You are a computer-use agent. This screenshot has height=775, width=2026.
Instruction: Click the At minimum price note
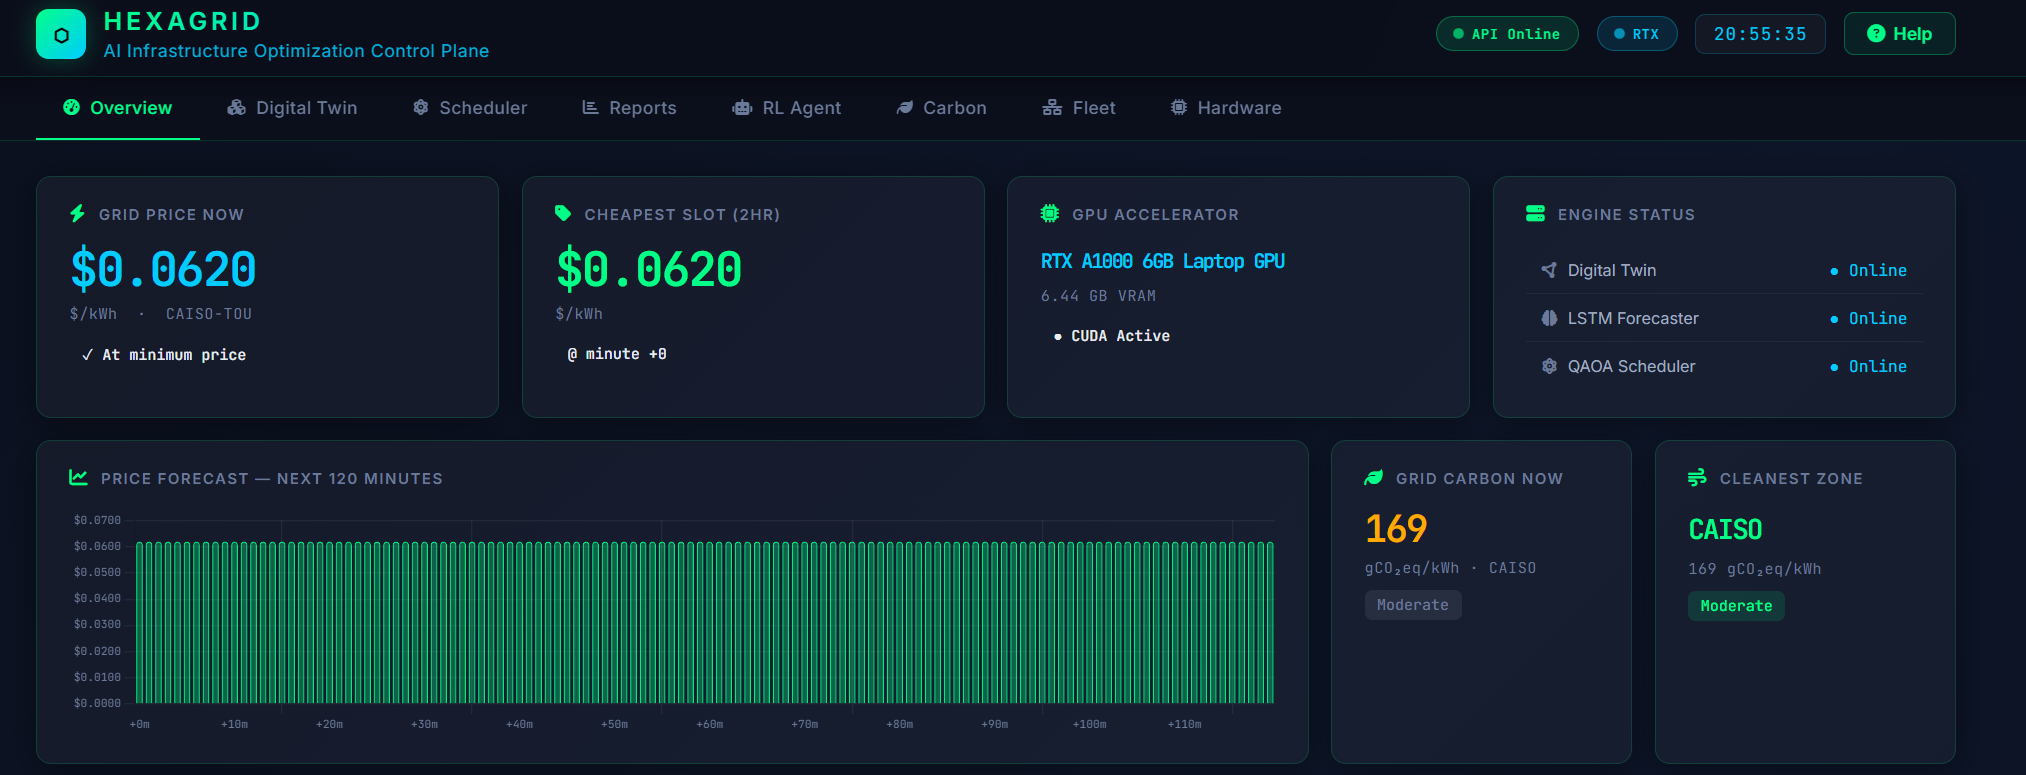click(164, 355)
